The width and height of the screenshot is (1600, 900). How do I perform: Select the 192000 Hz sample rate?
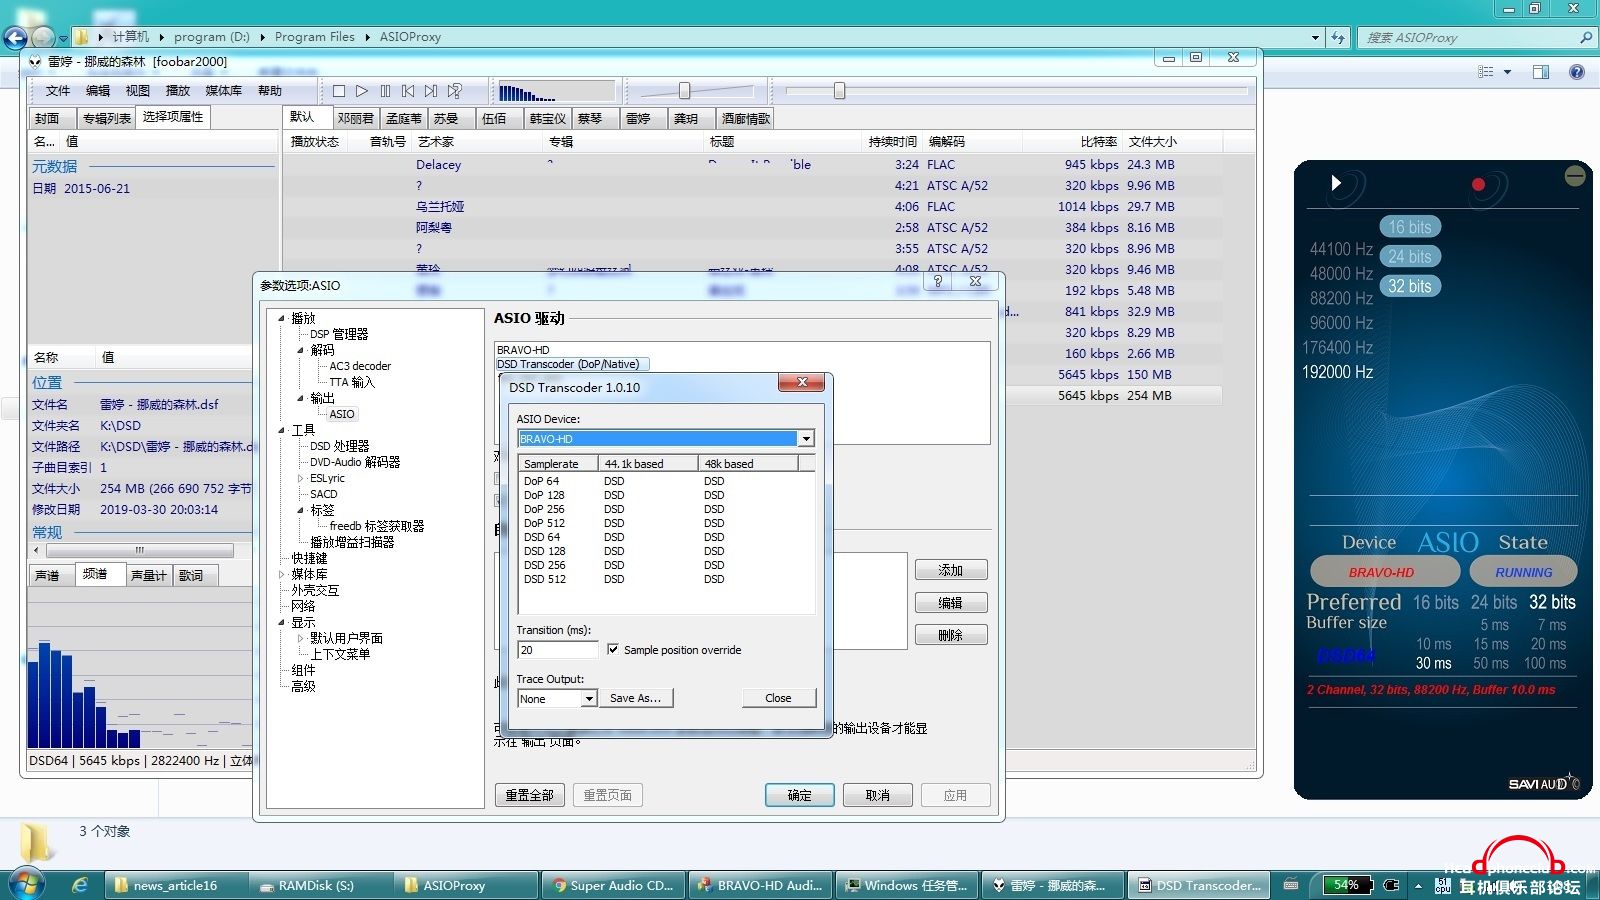[1337, 372]
